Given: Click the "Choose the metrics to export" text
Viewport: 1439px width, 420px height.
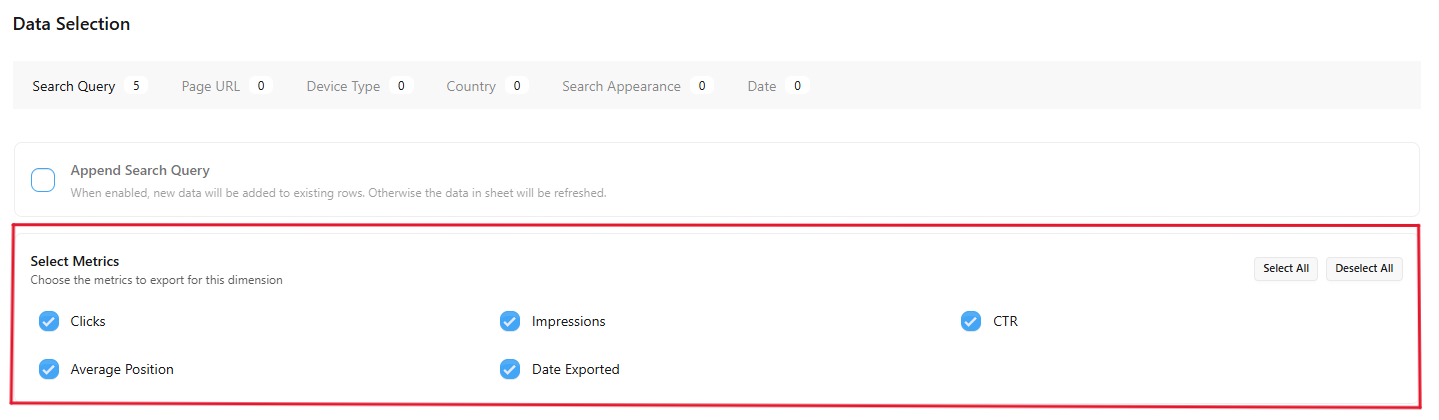Looking at the screenshot, I should 156,280.
